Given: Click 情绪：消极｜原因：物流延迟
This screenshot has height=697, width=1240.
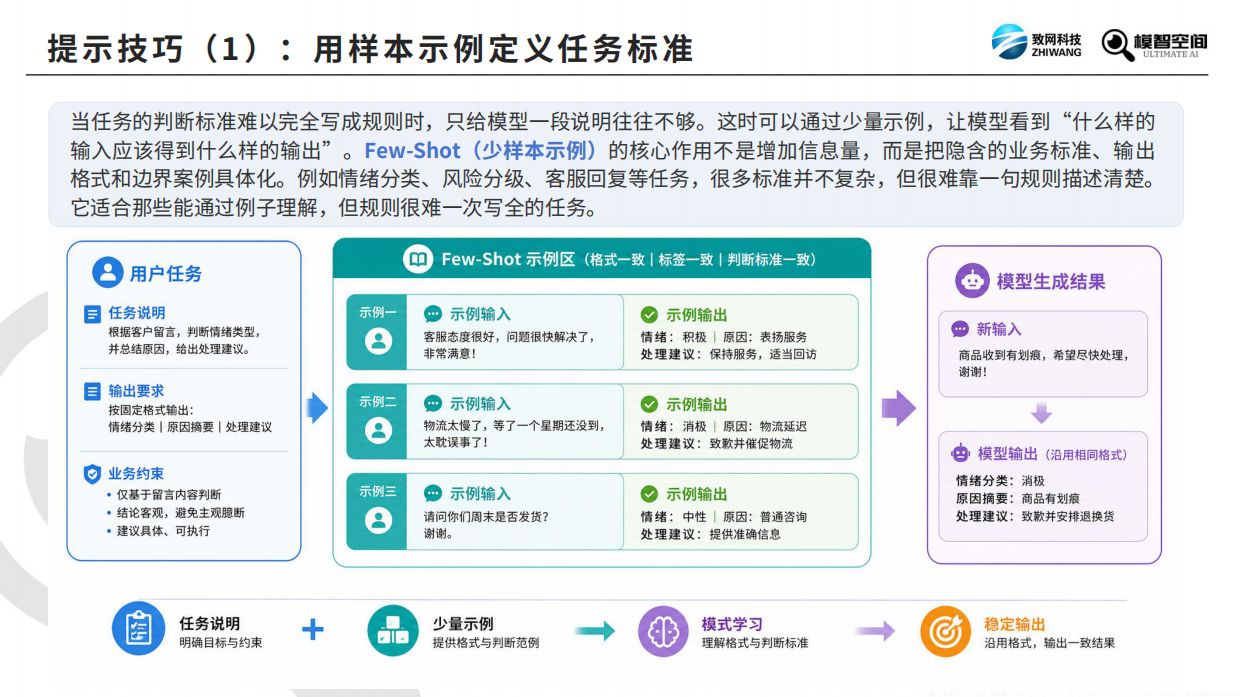Looking at the screenshot, I should 724,427.
